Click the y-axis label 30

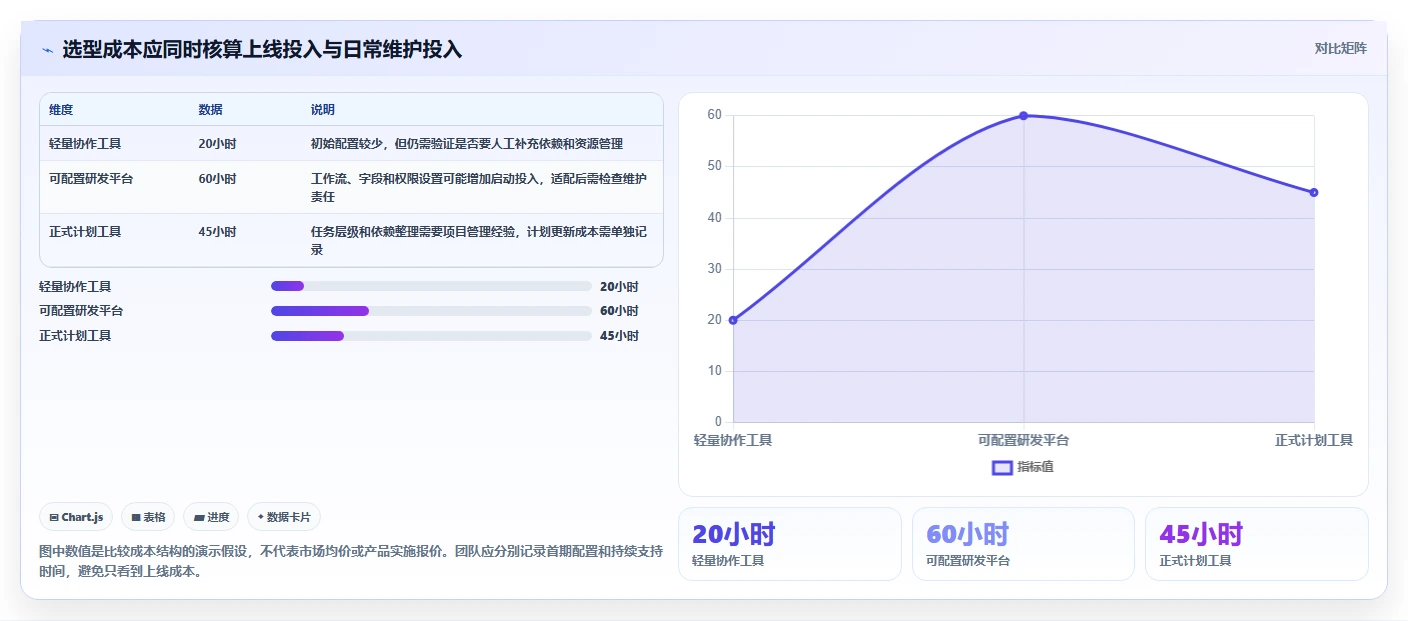[714, 269]
